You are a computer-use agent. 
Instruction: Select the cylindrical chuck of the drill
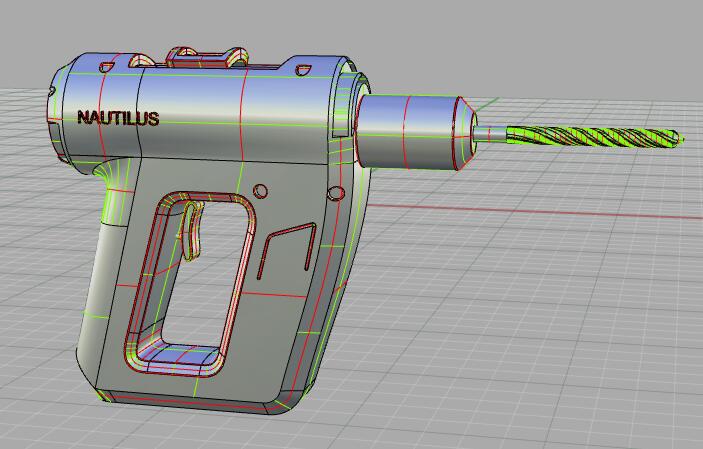pos(415,132)
